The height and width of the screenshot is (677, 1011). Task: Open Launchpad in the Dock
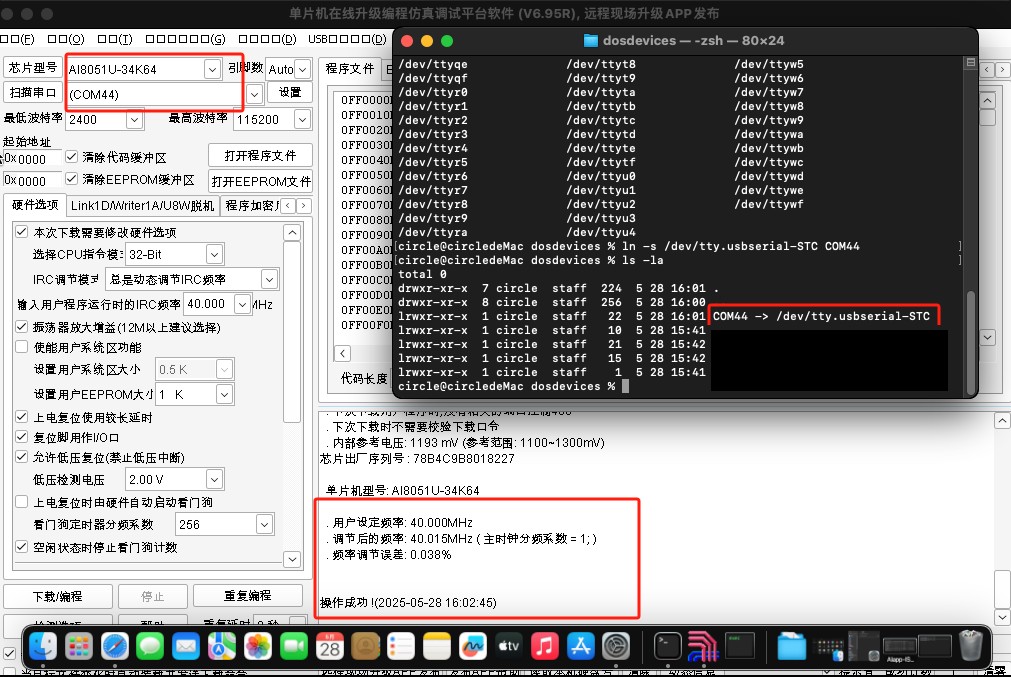[x=79, y=645]
